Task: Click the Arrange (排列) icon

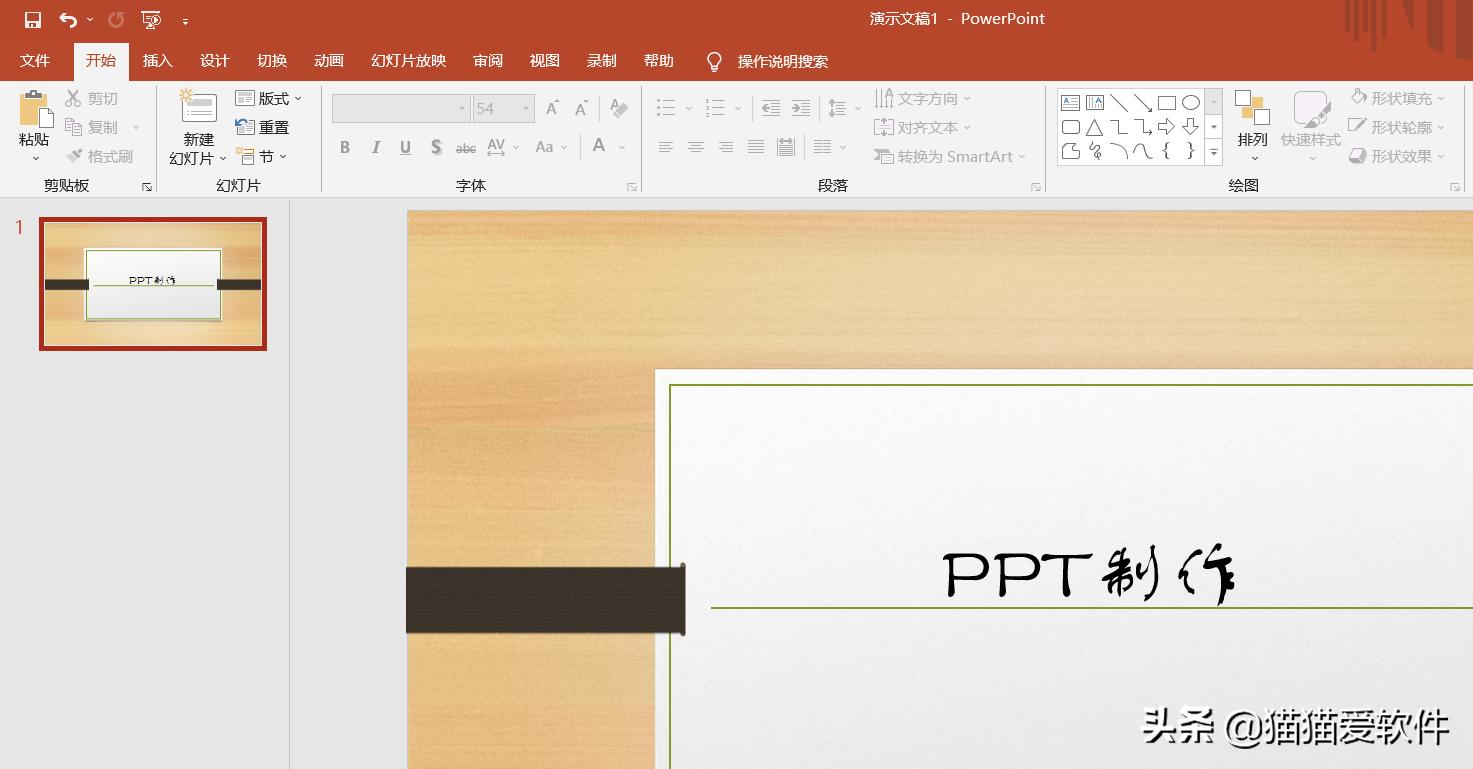Action: pos(1252,109)
